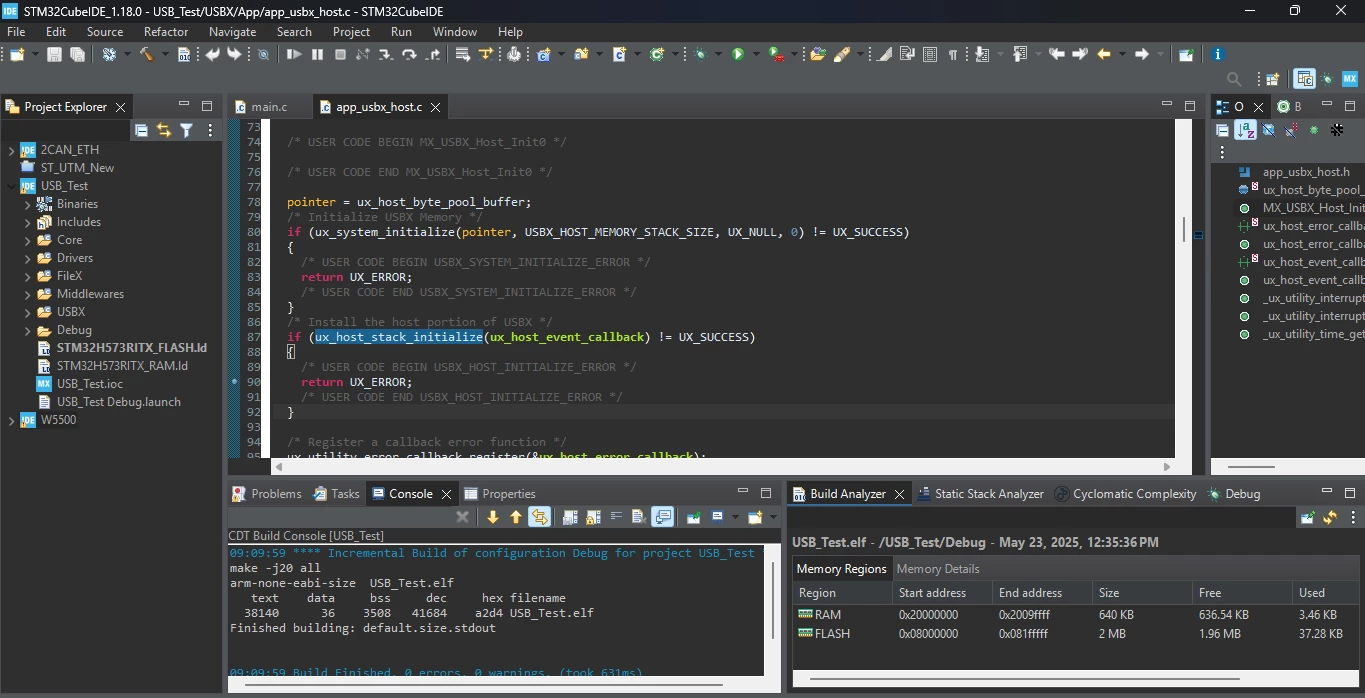
Task: Open the Refactor menu
Action: pos(166,31)
